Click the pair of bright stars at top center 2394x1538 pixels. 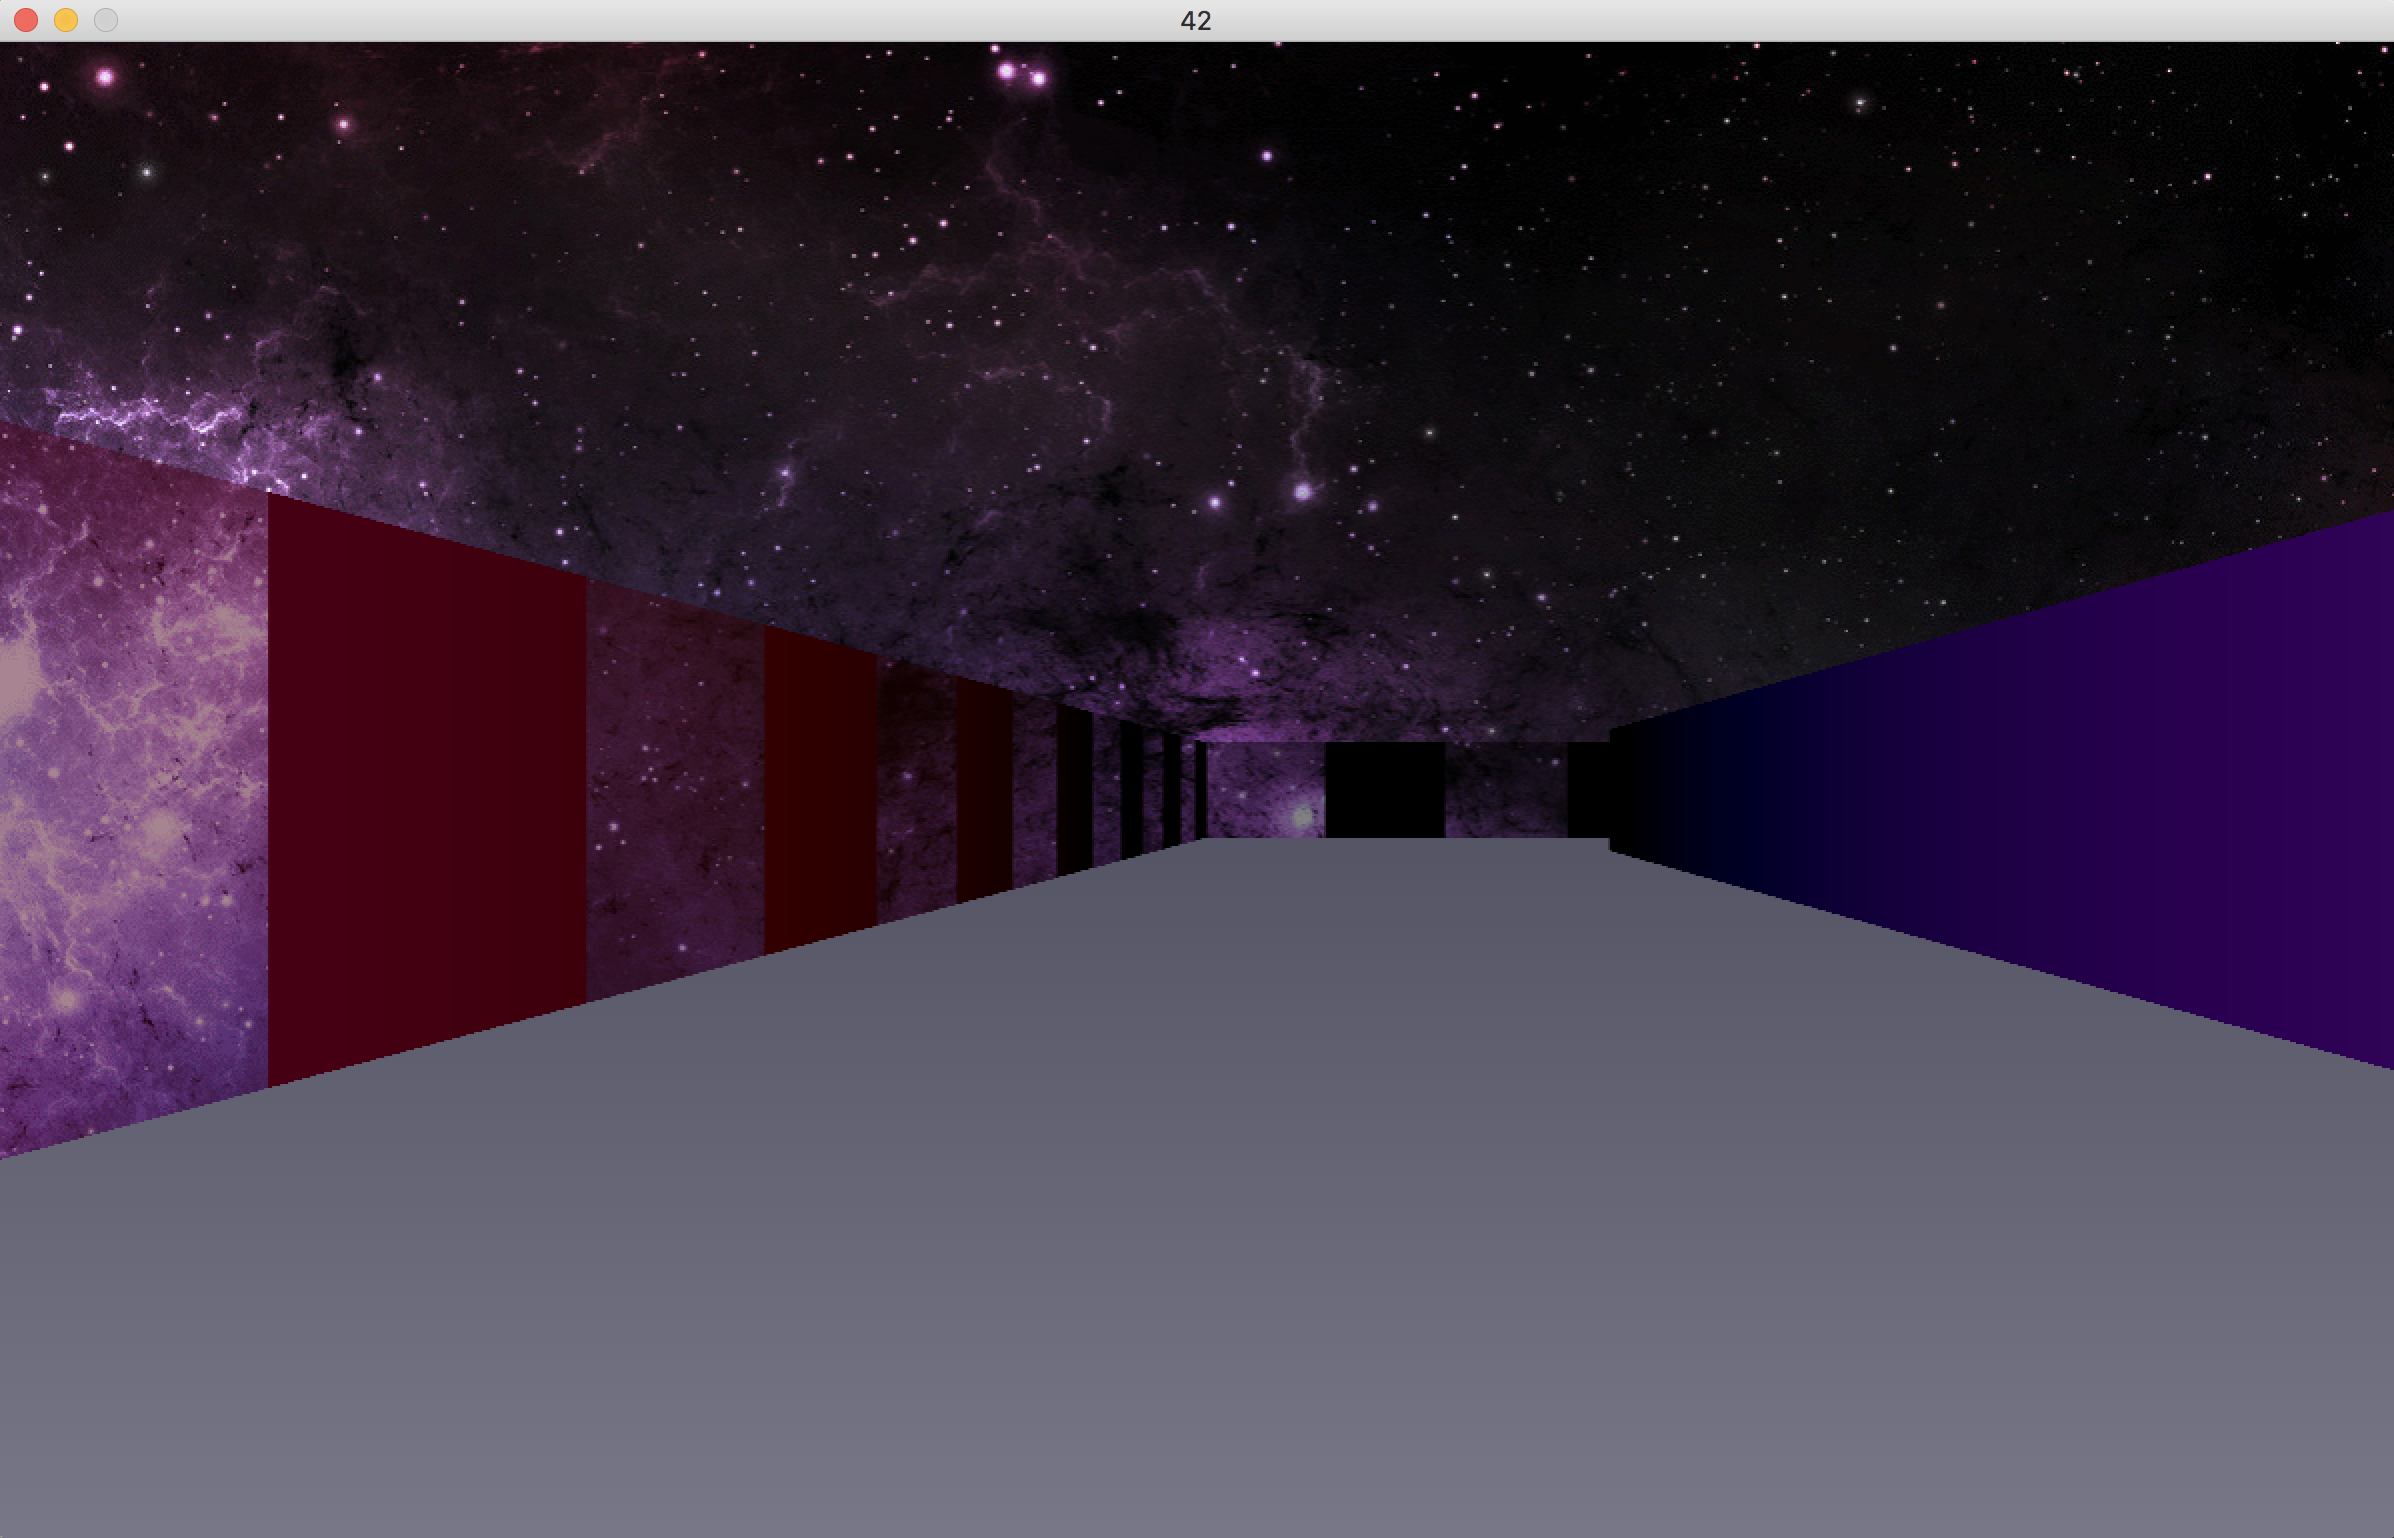(1022, 74)
